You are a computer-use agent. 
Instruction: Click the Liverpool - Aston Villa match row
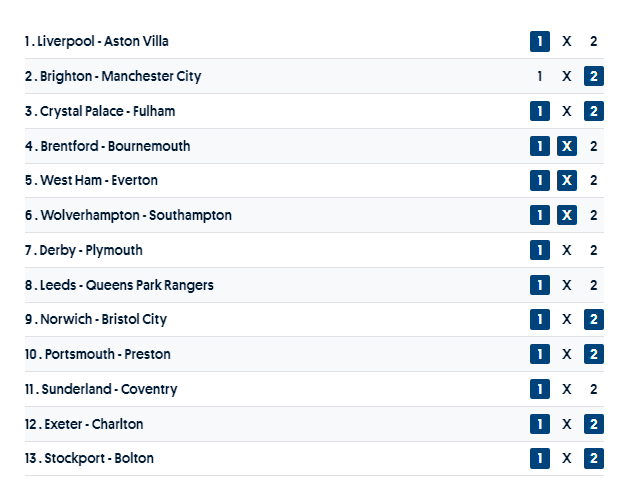point(300,42)
